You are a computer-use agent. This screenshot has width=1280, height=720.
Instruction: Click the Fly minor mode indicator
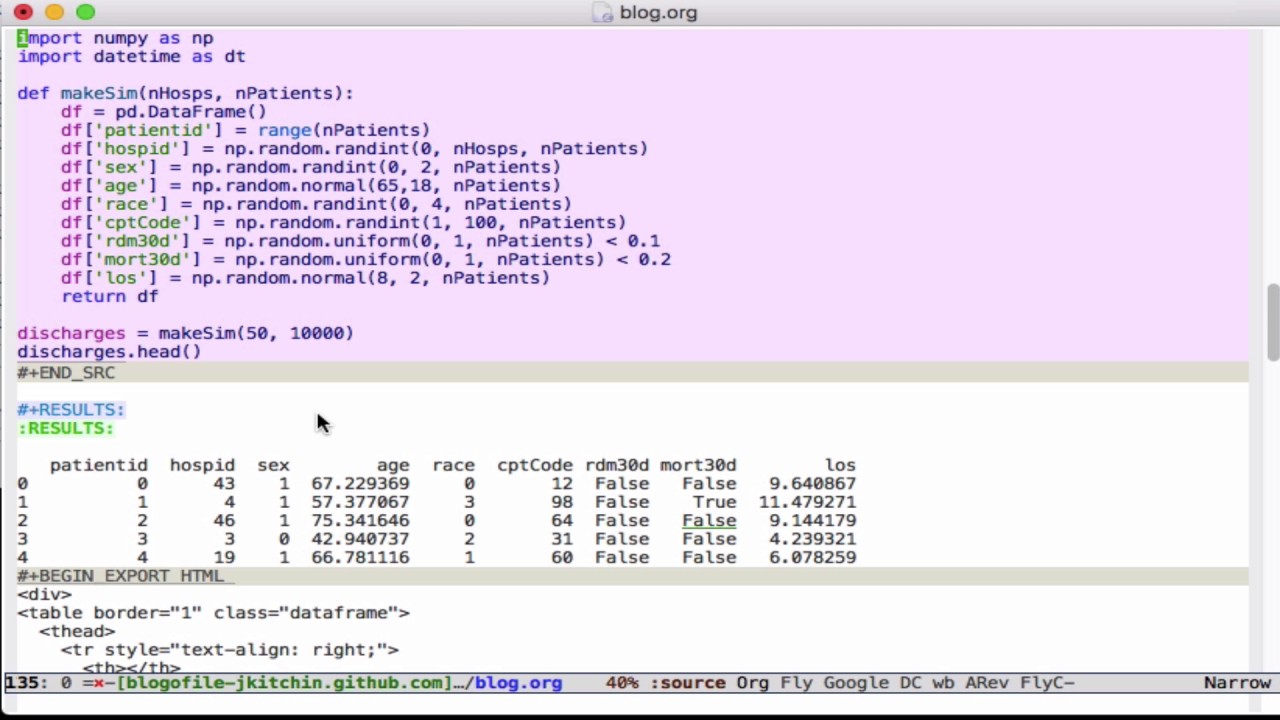click(796, 683)
